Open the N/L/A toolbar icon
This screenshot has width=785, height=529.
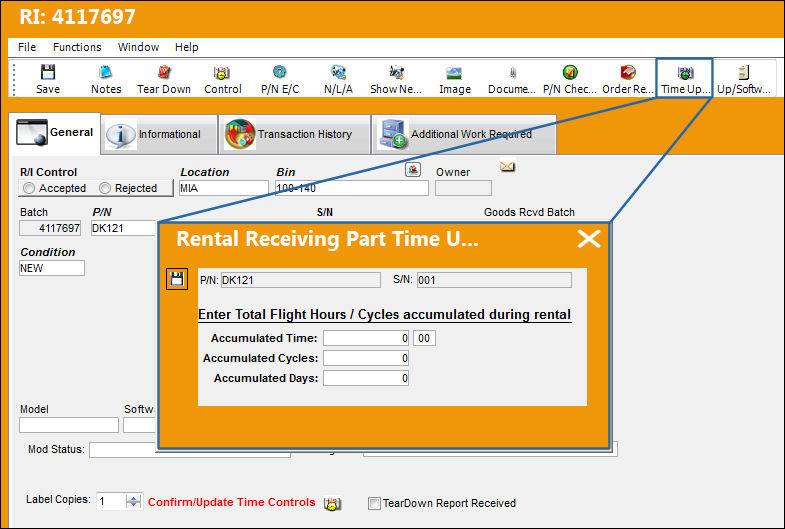coord(338,79)
